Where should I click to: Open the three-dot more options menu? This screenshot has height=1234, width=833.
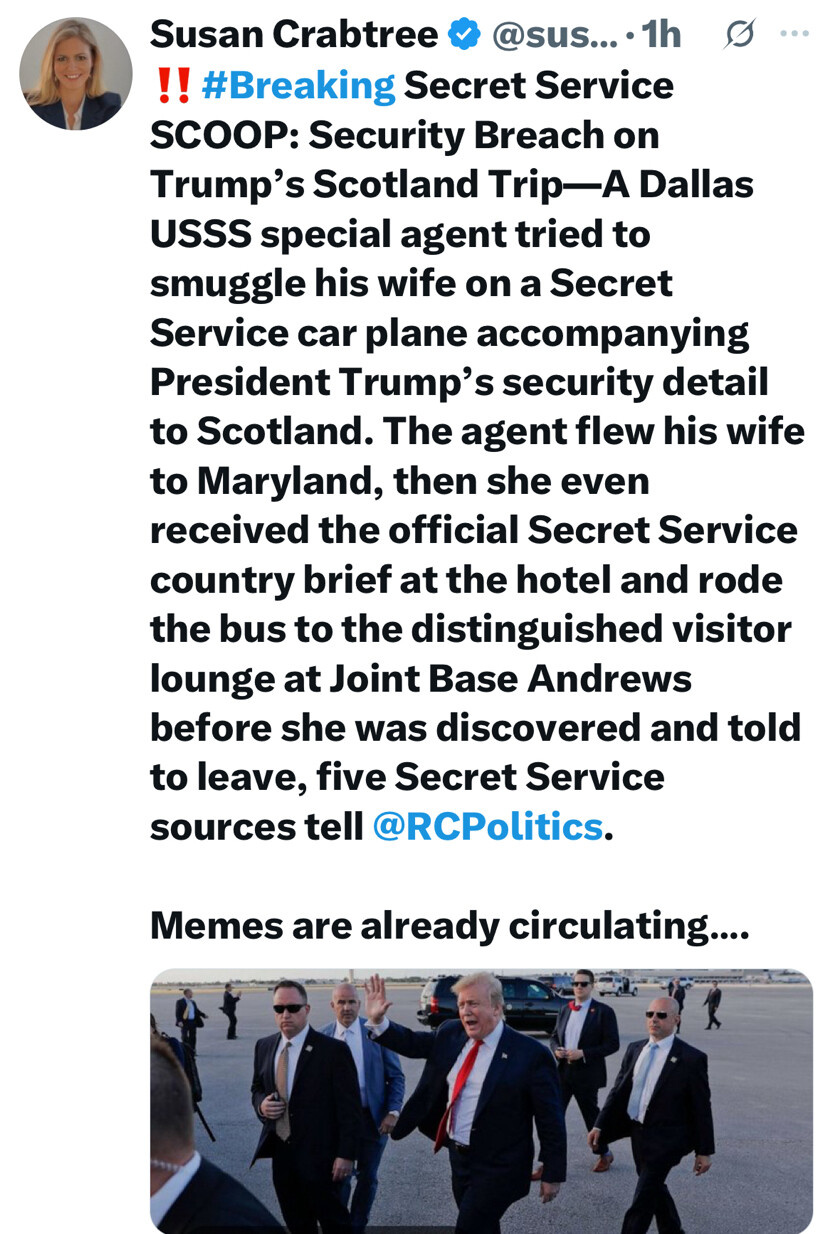tap(794, 34)
